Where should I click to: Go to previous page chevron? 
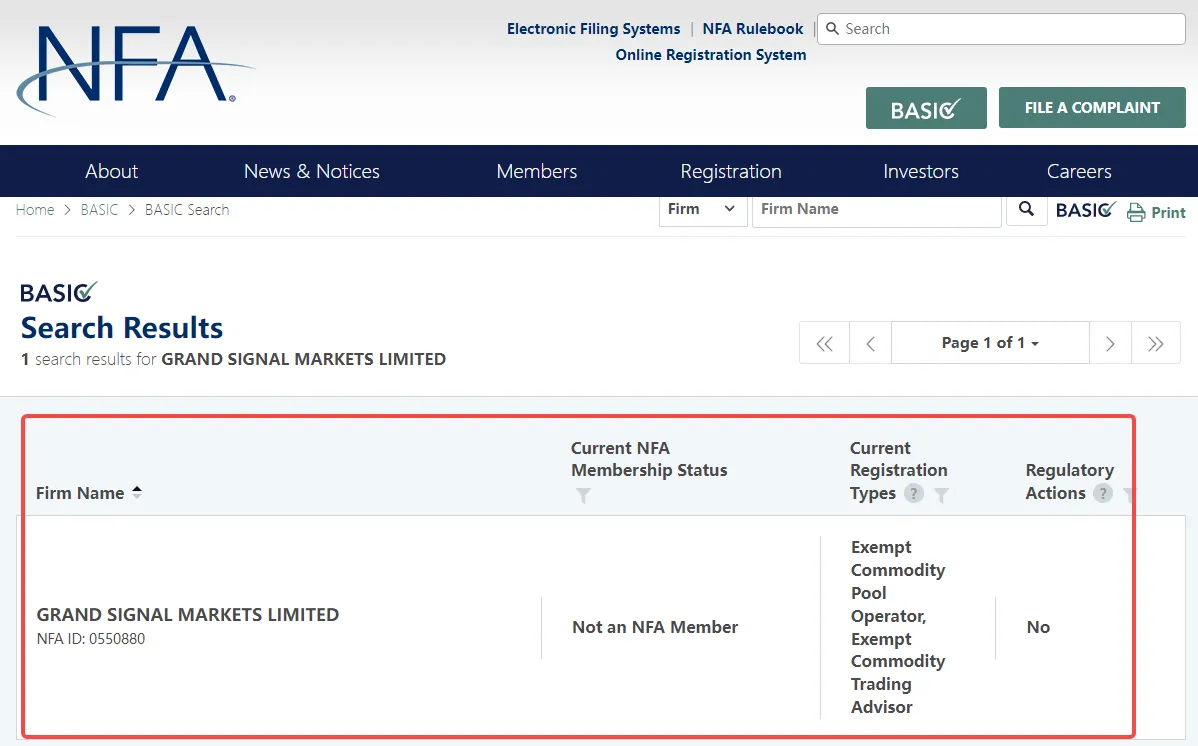click(x=870, y=343)
